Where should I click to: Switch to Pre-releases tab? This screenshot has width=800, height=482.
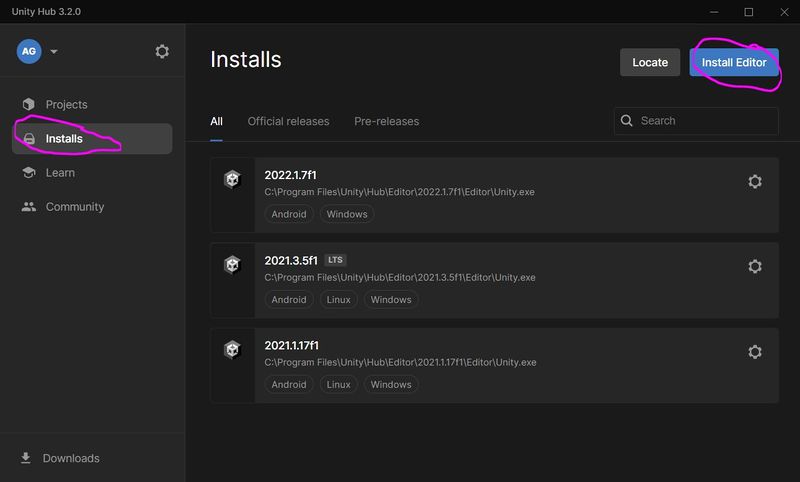coord(387,121)
